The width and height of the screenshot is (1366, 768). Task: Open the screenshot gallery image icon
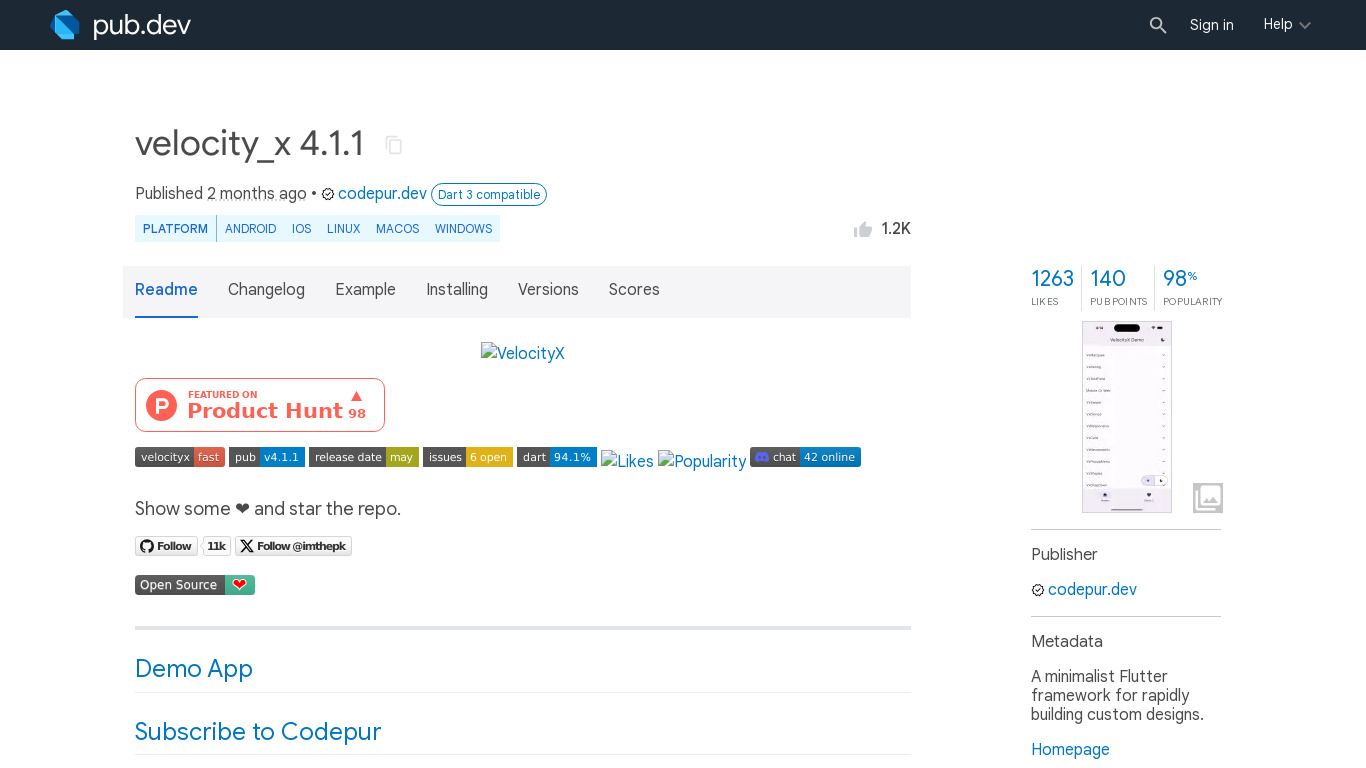(1208, 497)
